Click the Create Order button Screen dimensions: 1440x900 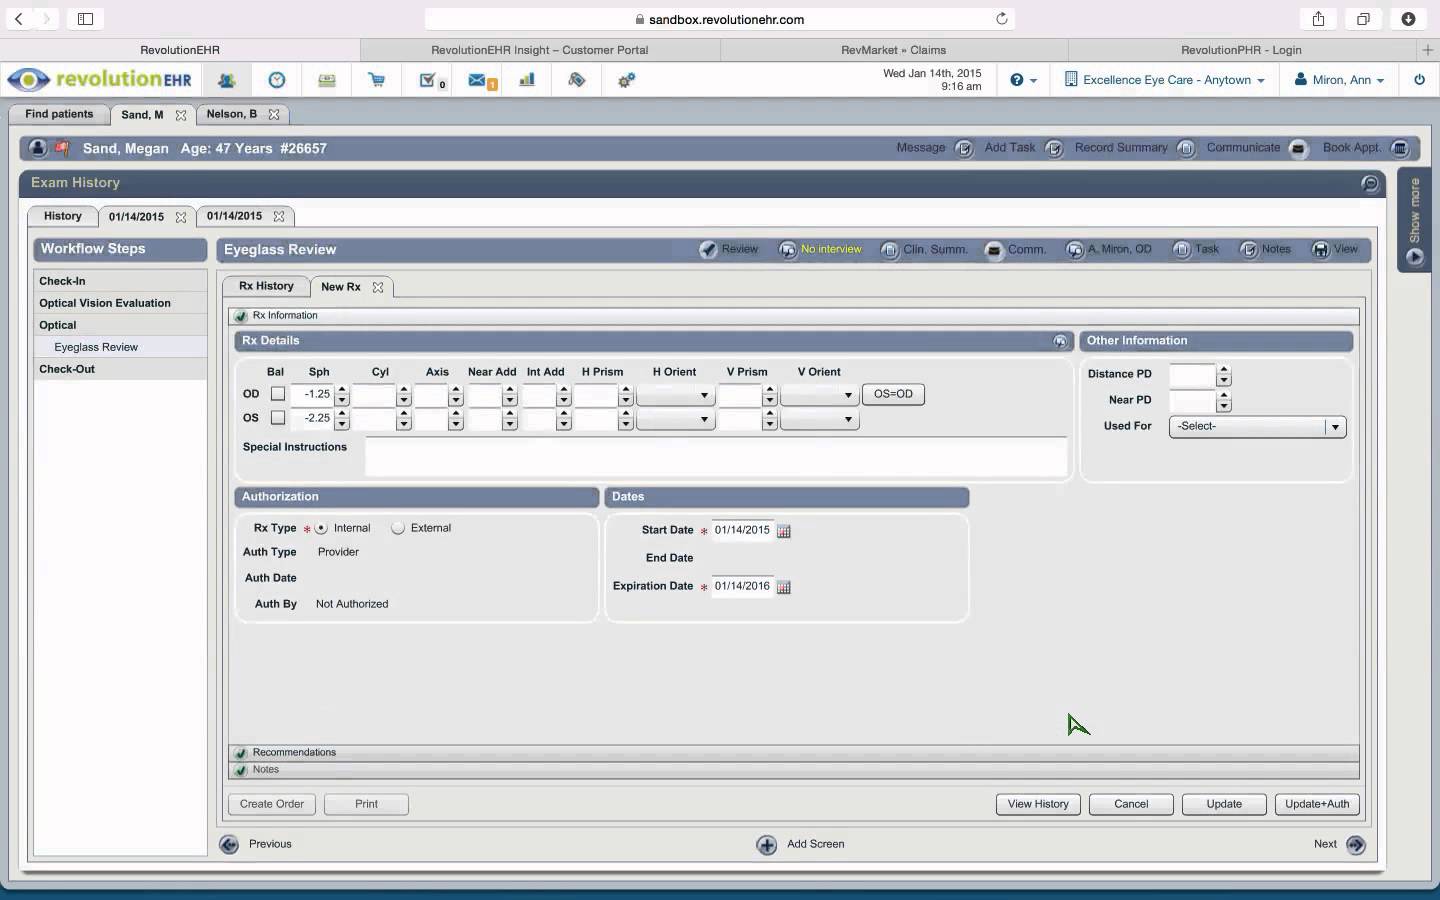click(271, 804)
